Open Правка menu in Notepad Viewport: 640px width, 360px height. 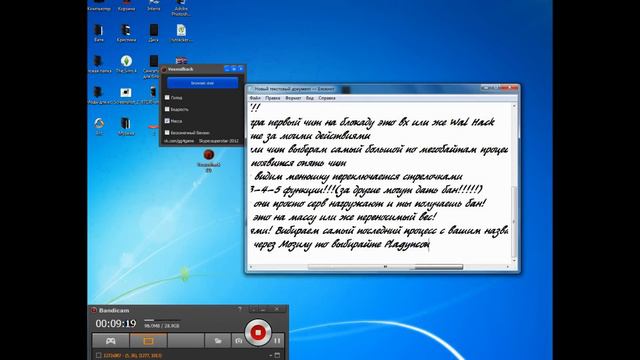(273, 98)
